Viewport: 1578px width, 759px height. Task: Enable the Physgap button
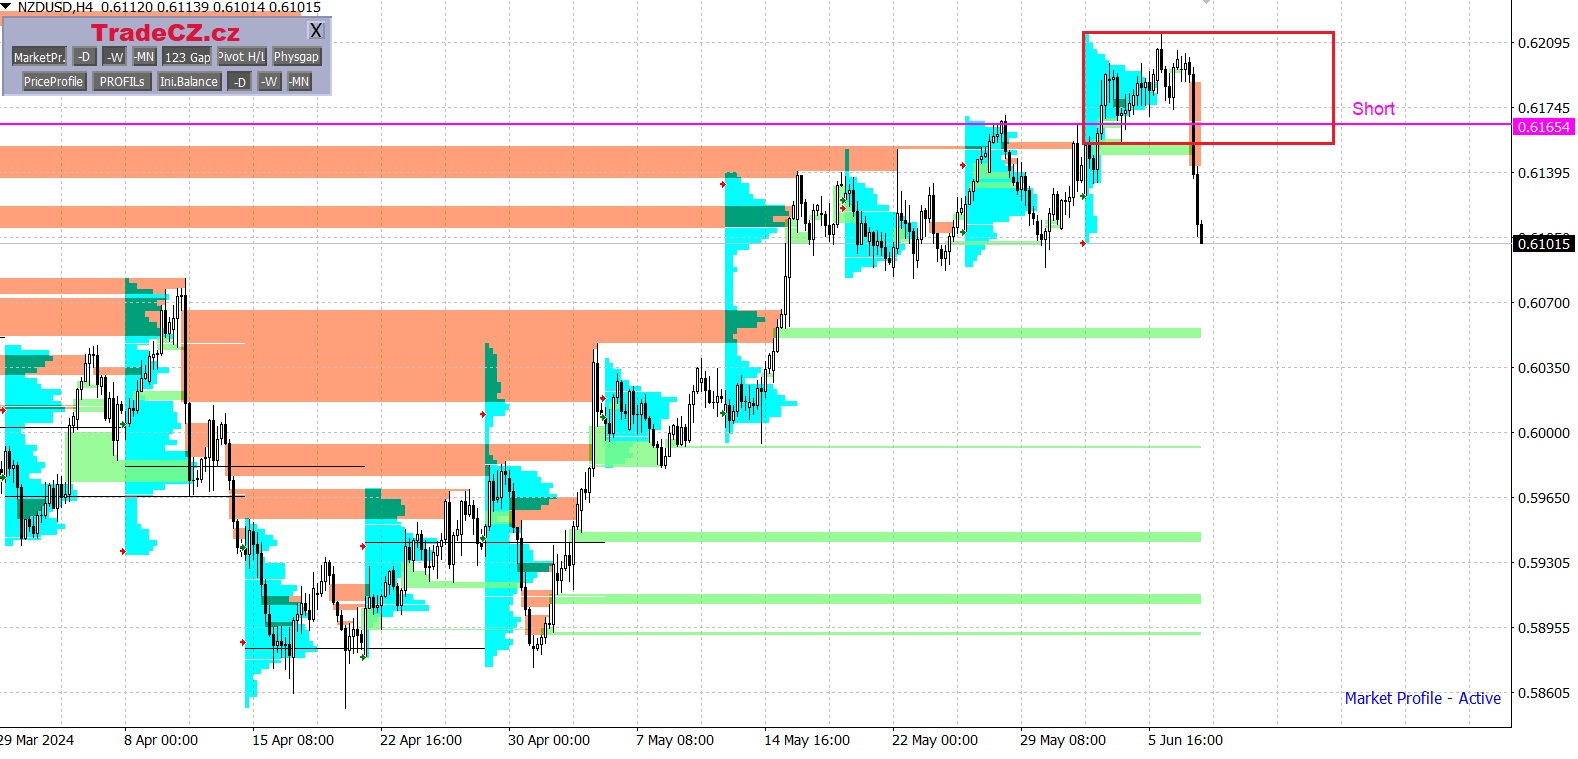[296, 57]
